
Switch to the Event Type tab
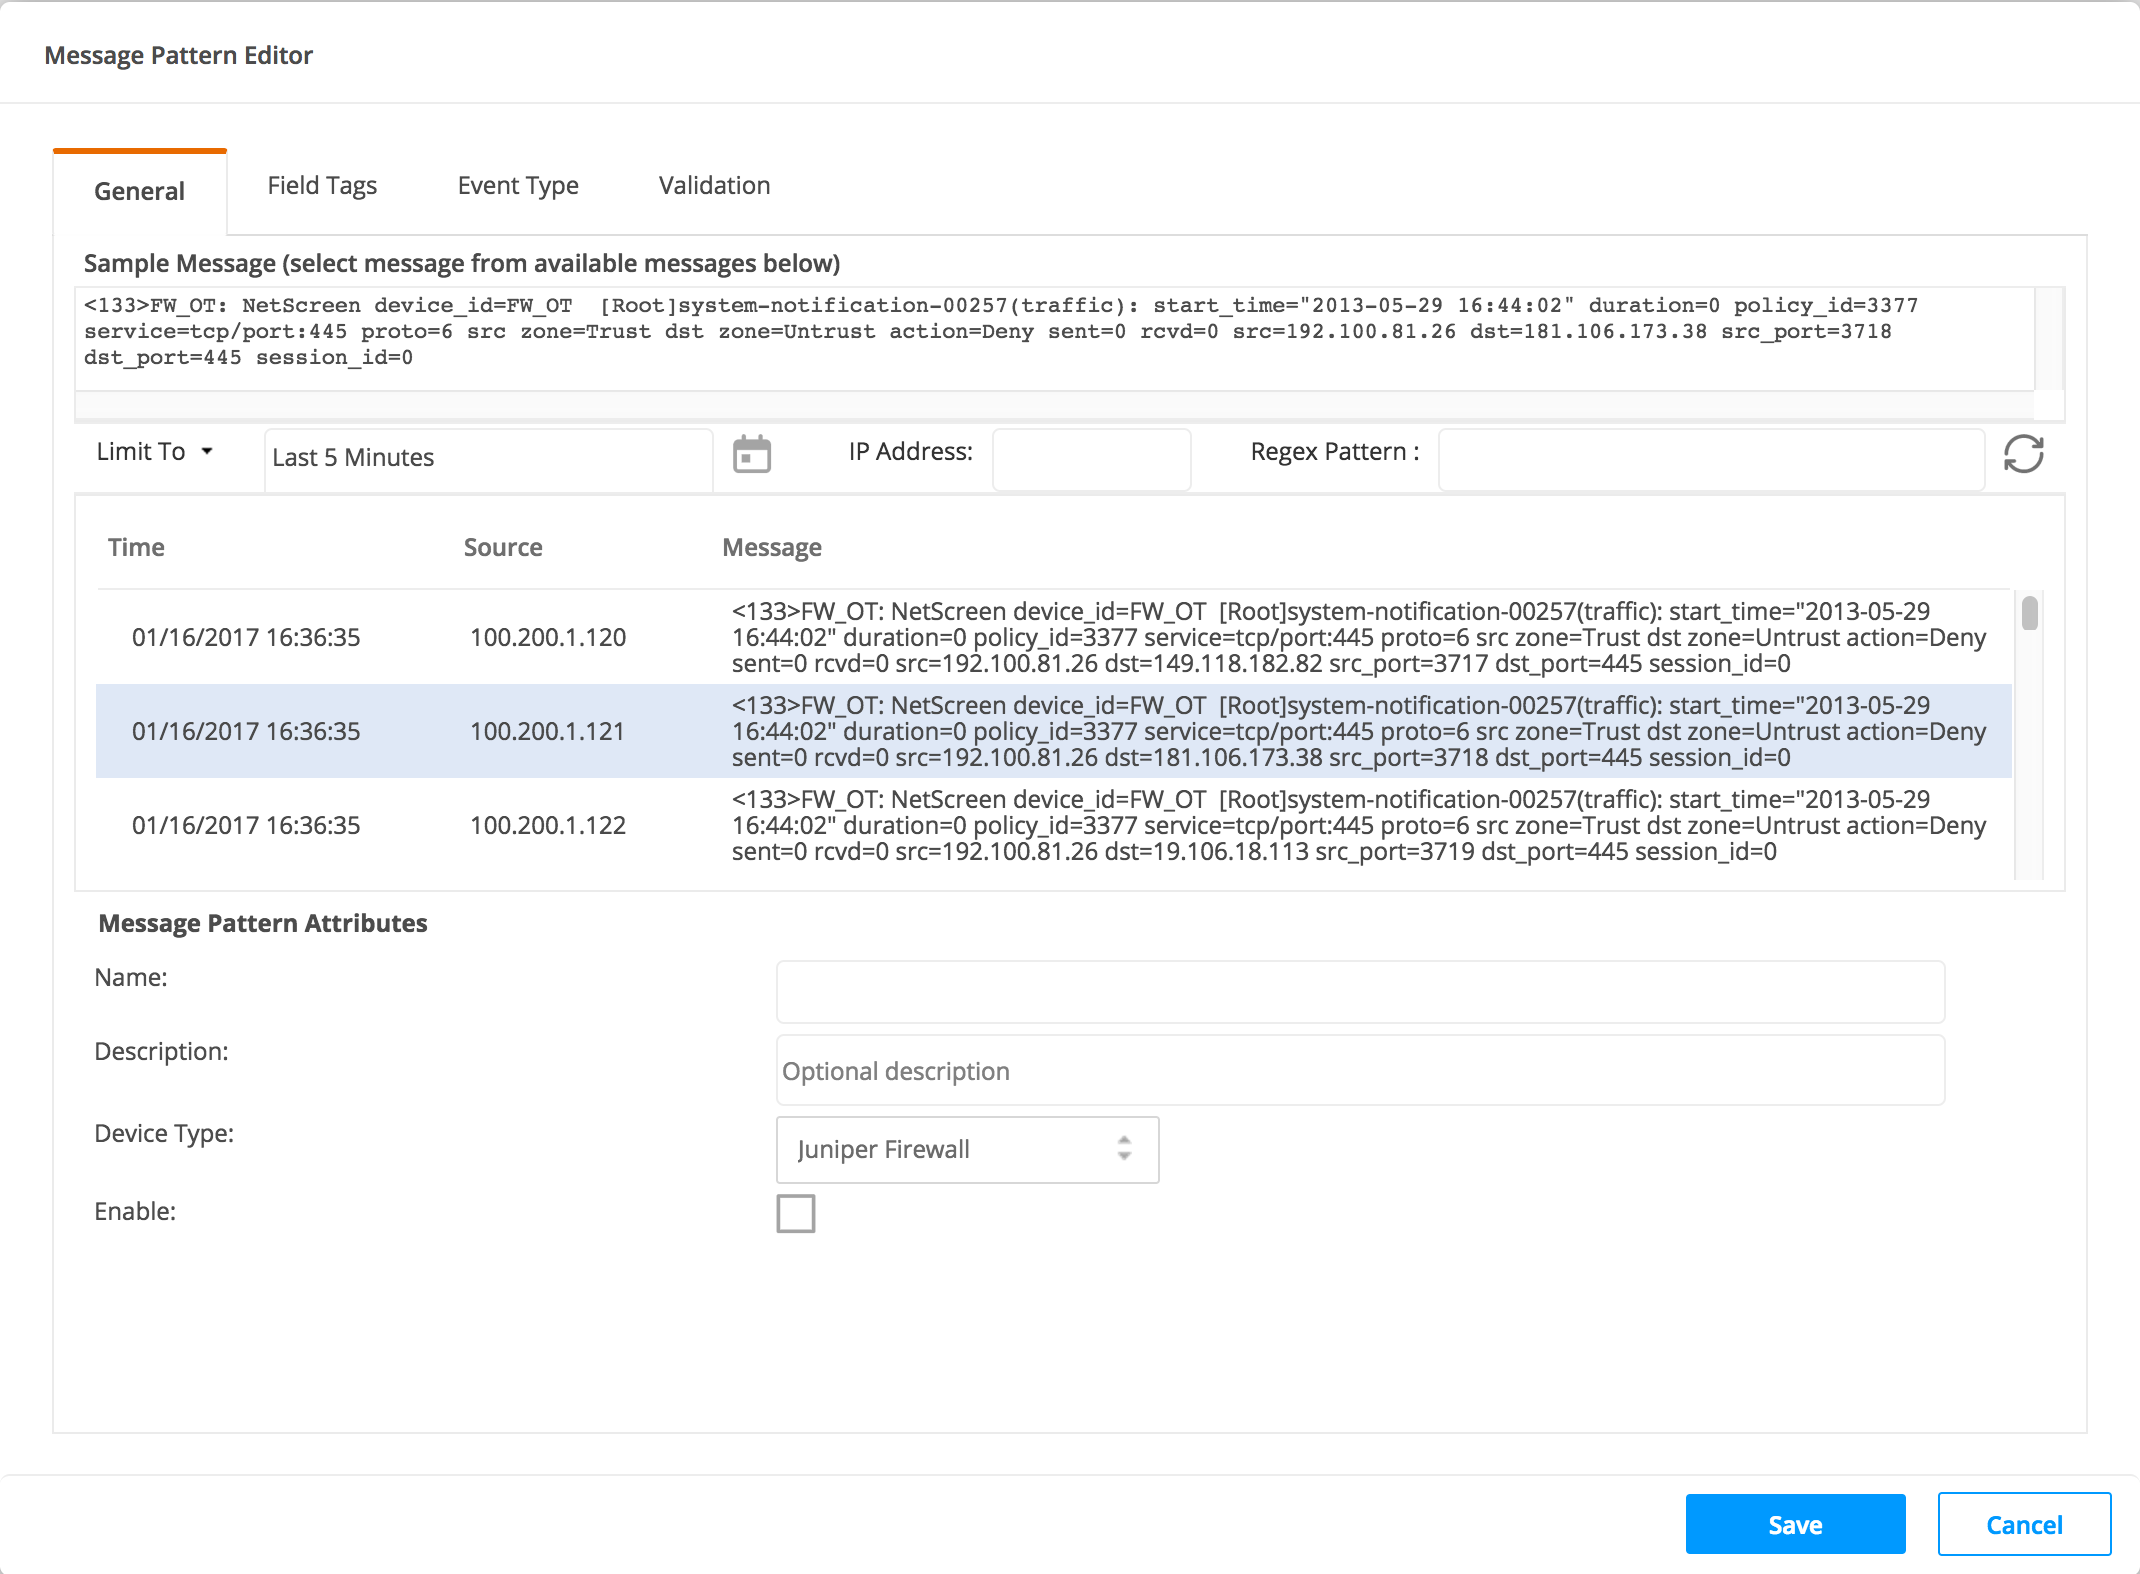point(517,186)
